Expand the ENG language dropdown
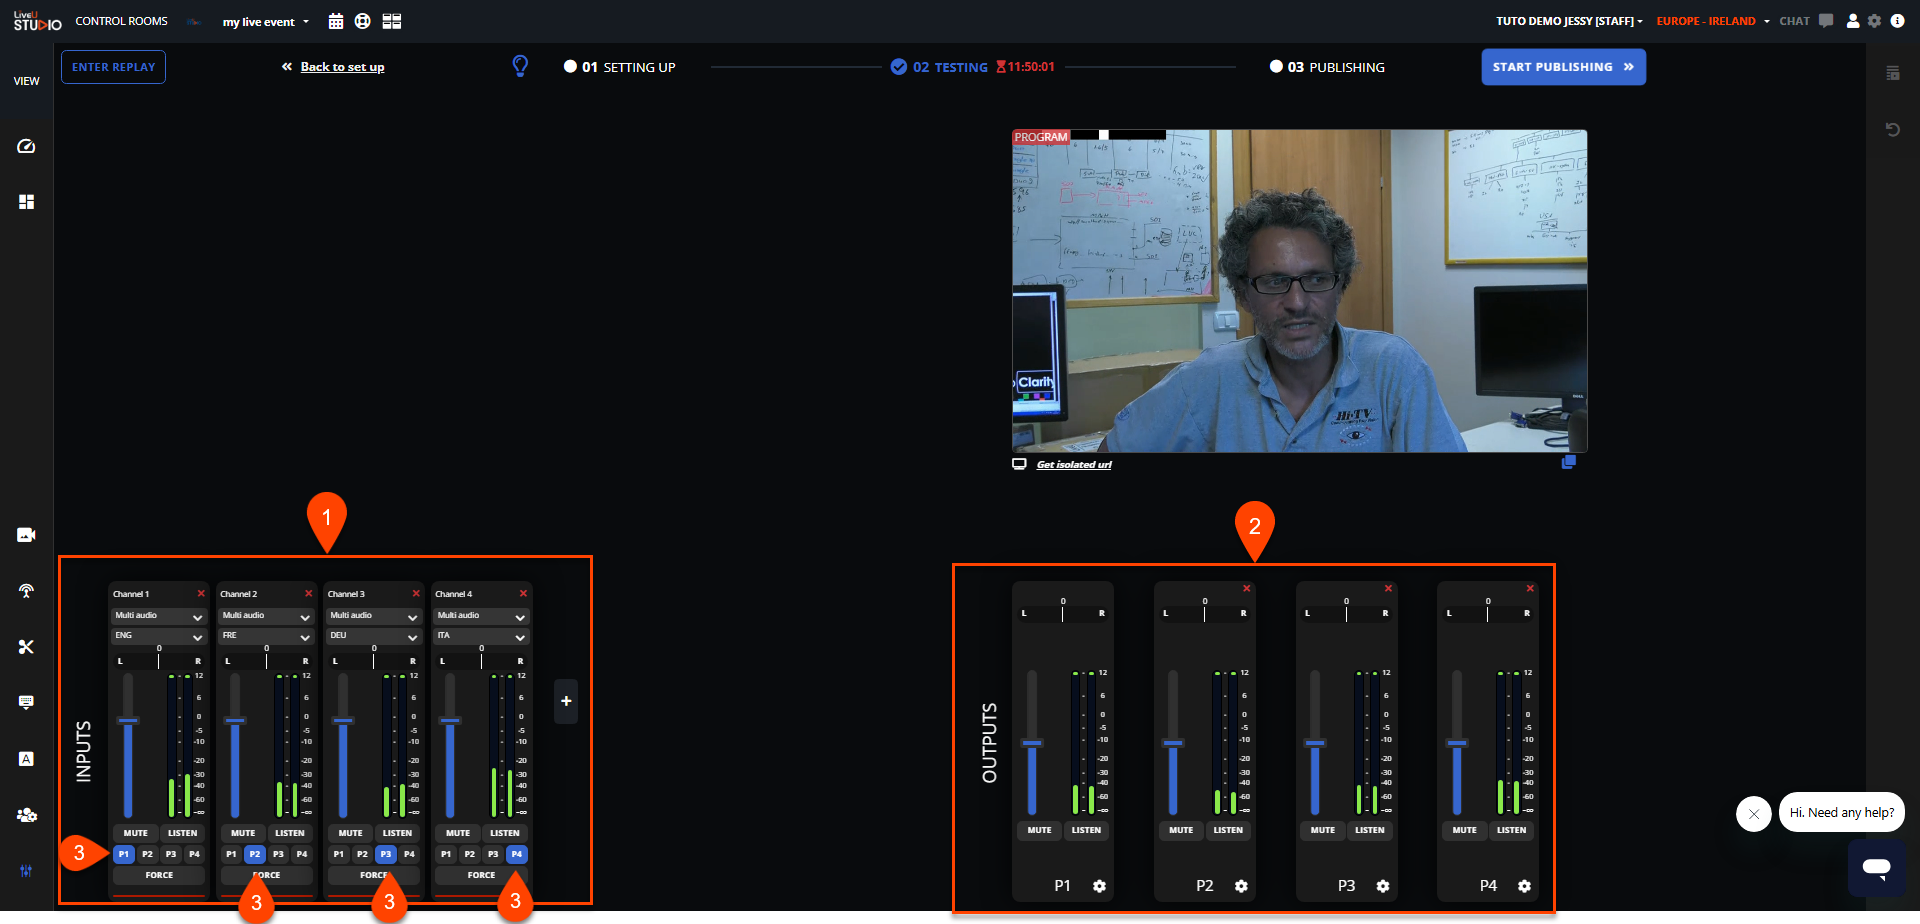1920x924 pixels. pyautogui.click(x=158, y=636)
